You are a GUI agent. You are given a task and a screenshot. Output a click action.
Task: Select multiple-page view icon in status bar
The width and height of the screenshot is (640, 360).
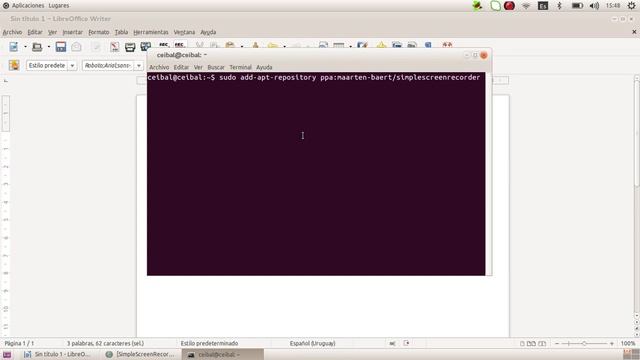coord(531,344)
